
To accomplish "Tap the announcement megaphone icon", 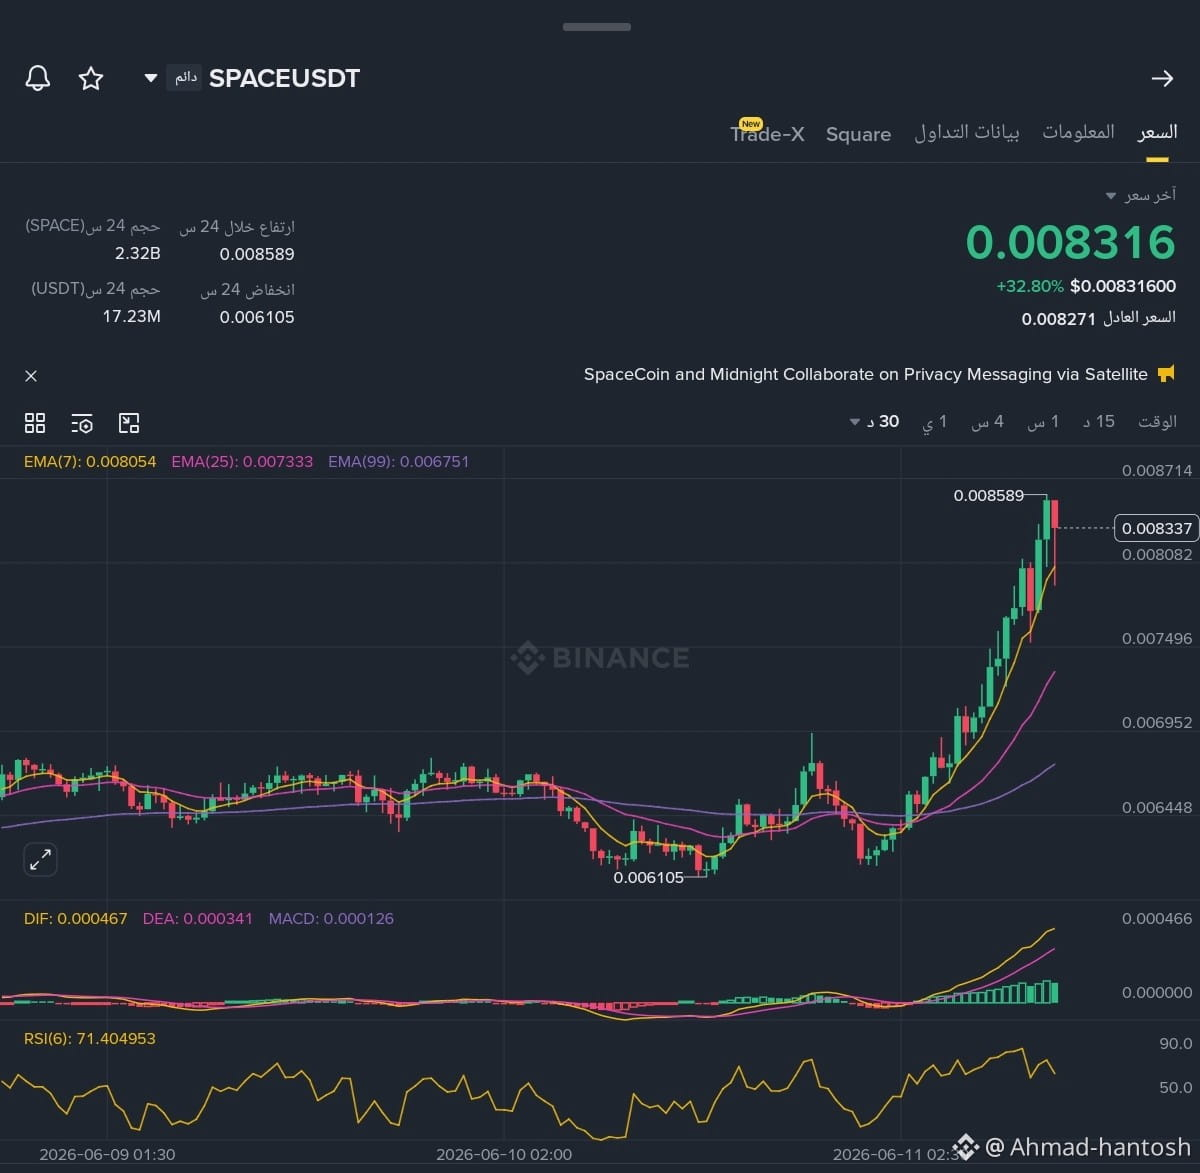I will [1166, 374].
